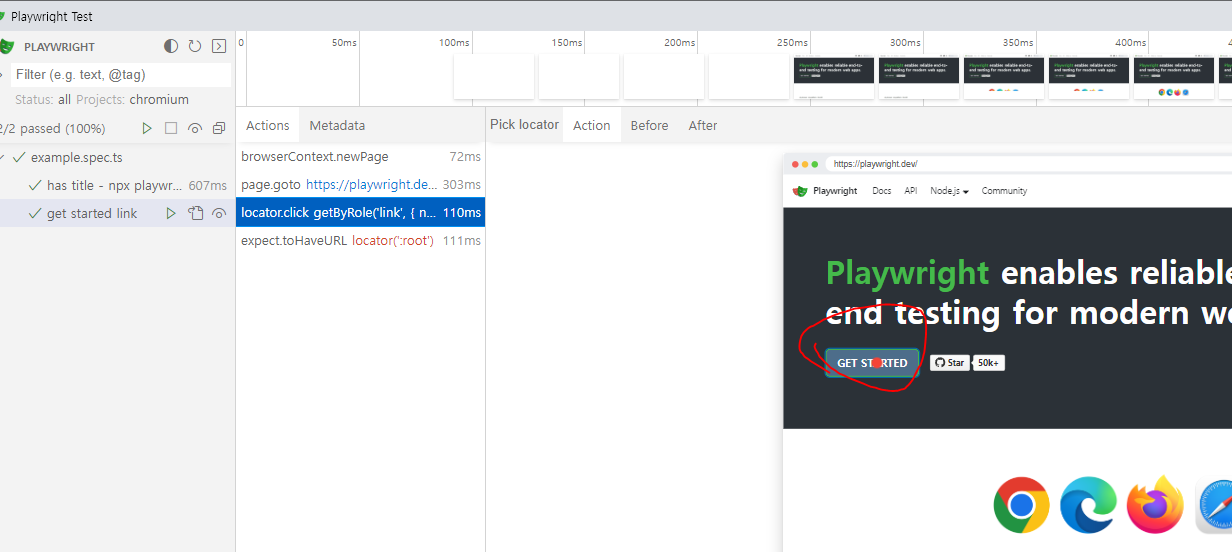Open the Status: all filter
Image resolution: width=1232 pixels, height=552 pixels.
43,99
